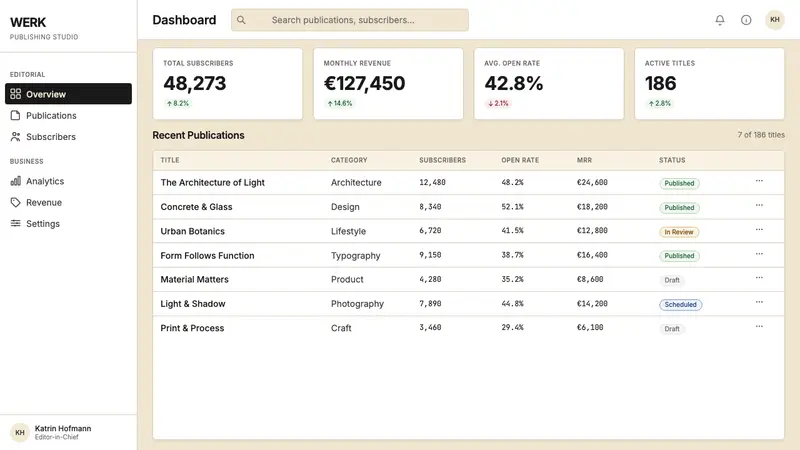Viewport: 800px width, 450px height.
Task: Open the Form Follows Function title
Action: (207, 256)
